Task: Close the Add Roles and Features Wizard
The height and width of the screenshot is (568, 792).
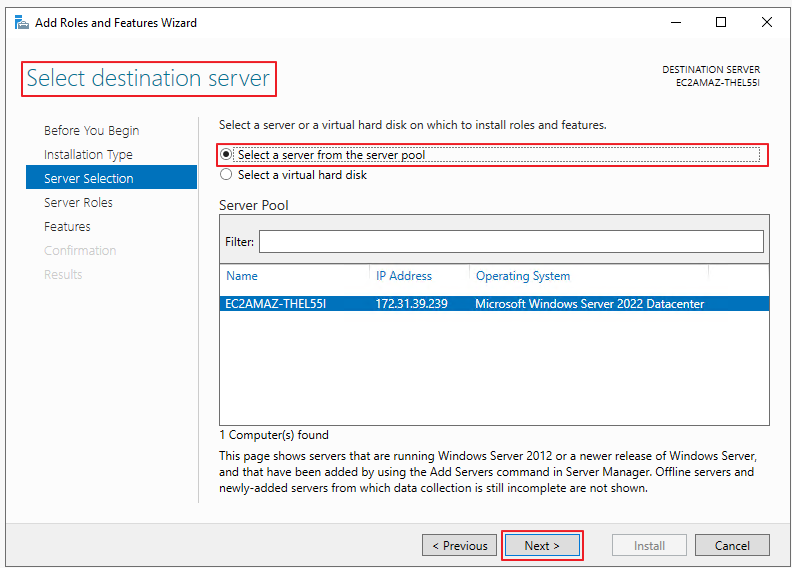Action: point(766,22)
